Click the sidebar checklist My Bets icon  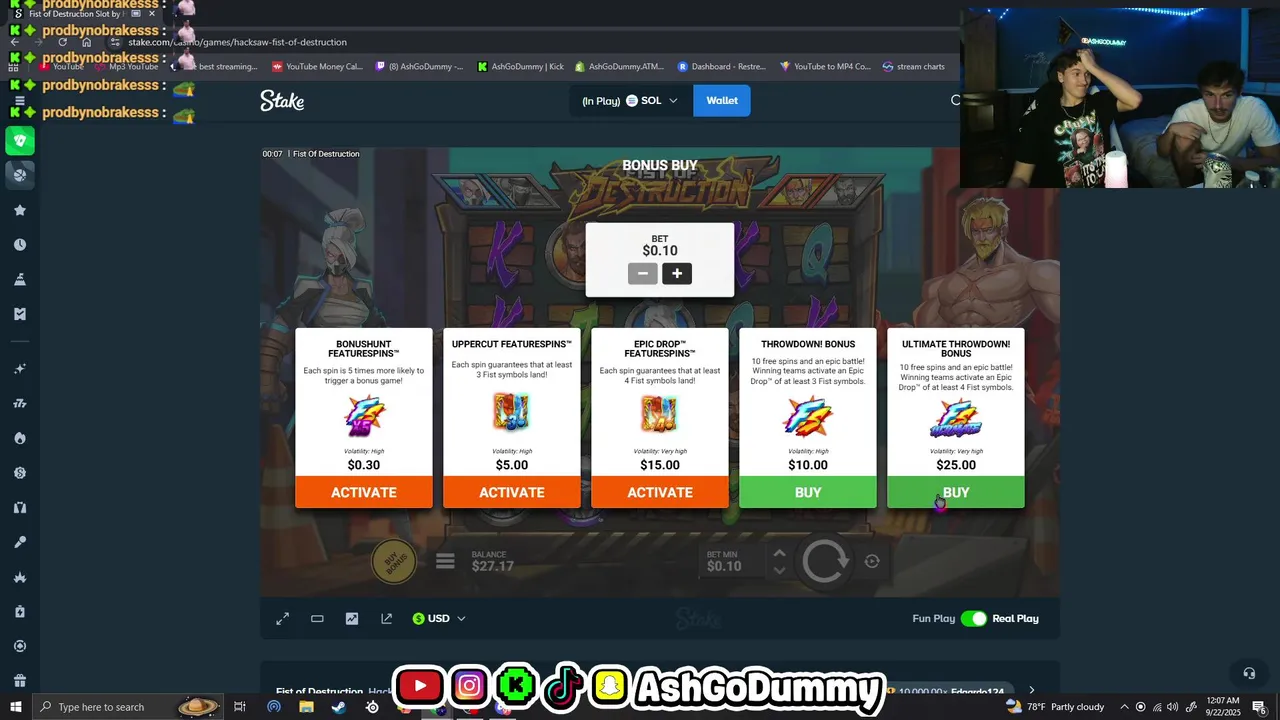point(20,314)
